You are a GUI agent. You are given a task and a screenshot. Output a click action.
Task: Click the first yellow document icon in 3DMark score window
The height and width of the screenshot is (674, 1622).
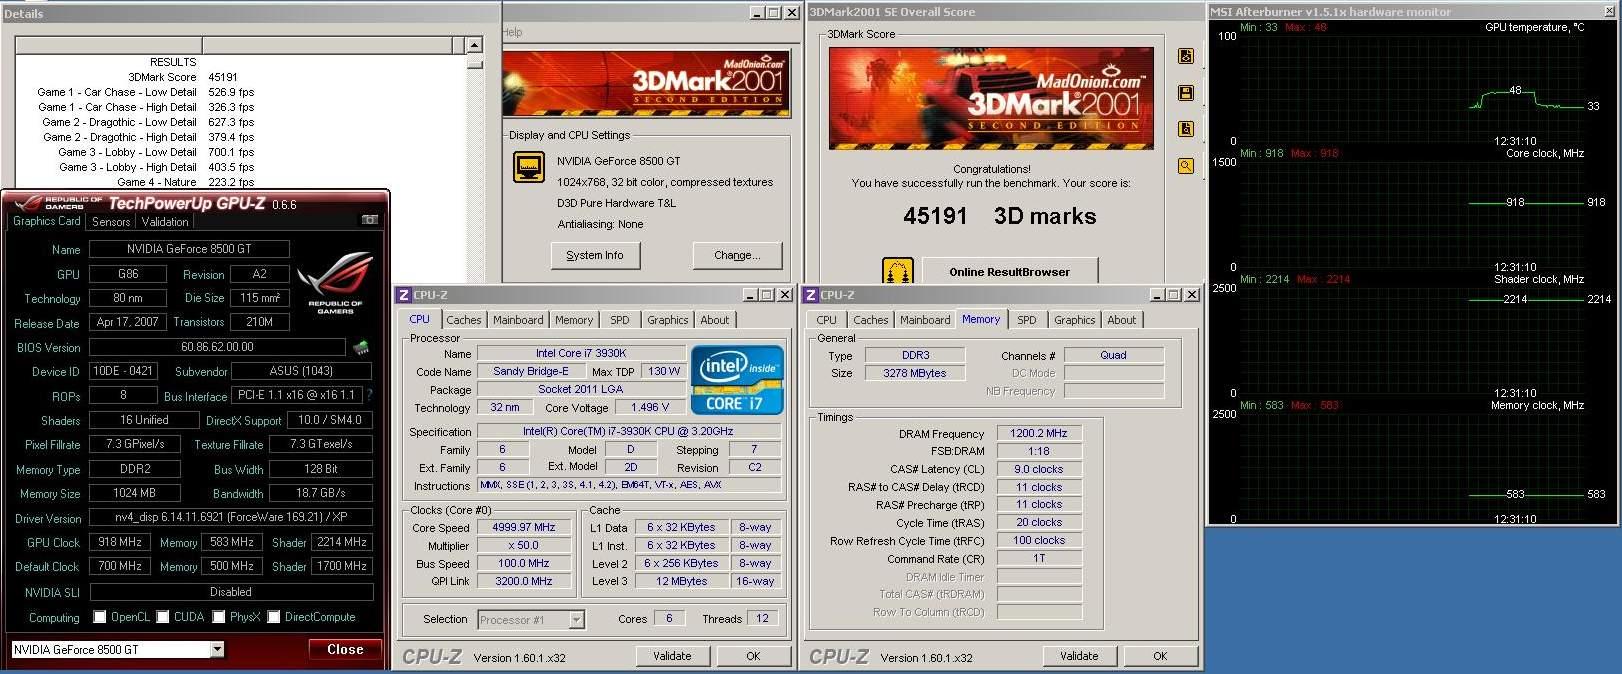pyautogui.click(x=1186, y=57)
